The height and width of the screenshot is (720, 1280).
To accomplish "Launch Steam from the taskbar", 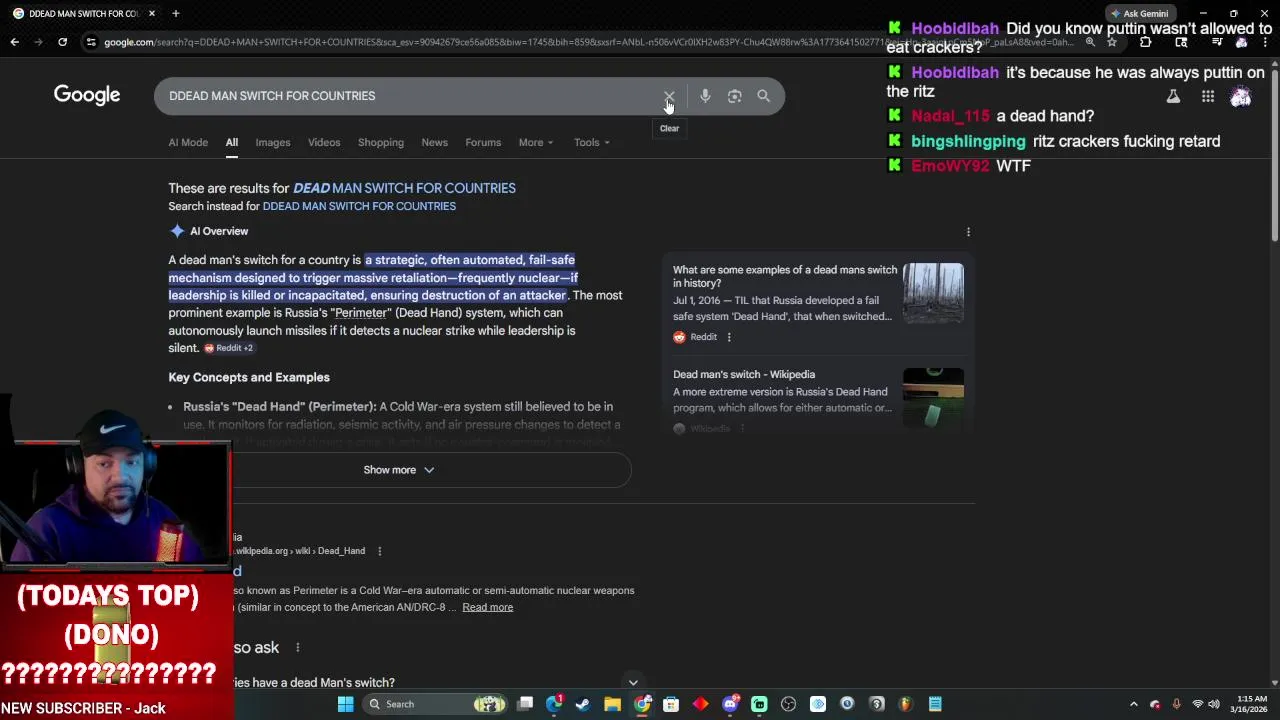I will point(583,704).
